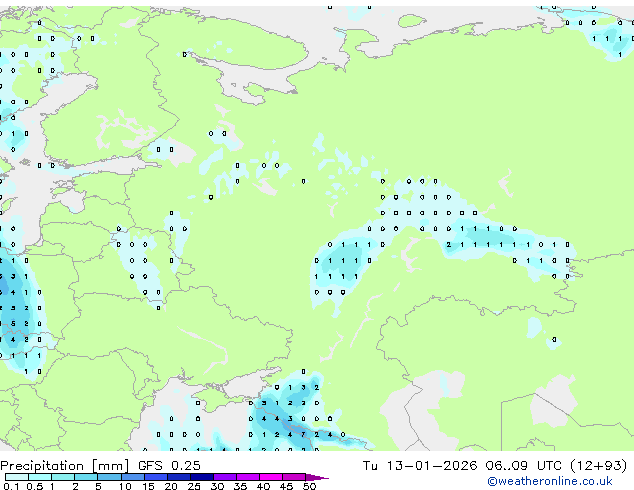Pick the 1–2 mm legend swatch
The width and height of the screenshot is (634, 490).
coord(63,477)
